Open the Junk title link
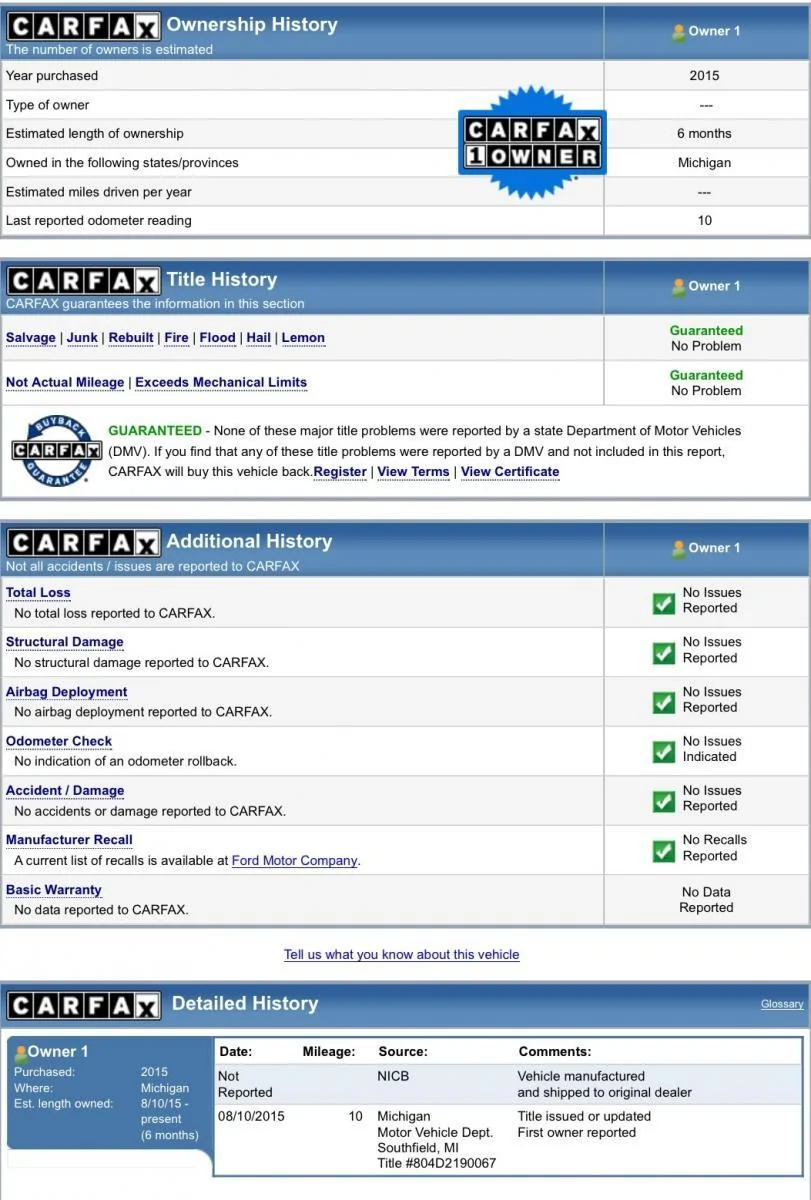 (x=82, y=338)
